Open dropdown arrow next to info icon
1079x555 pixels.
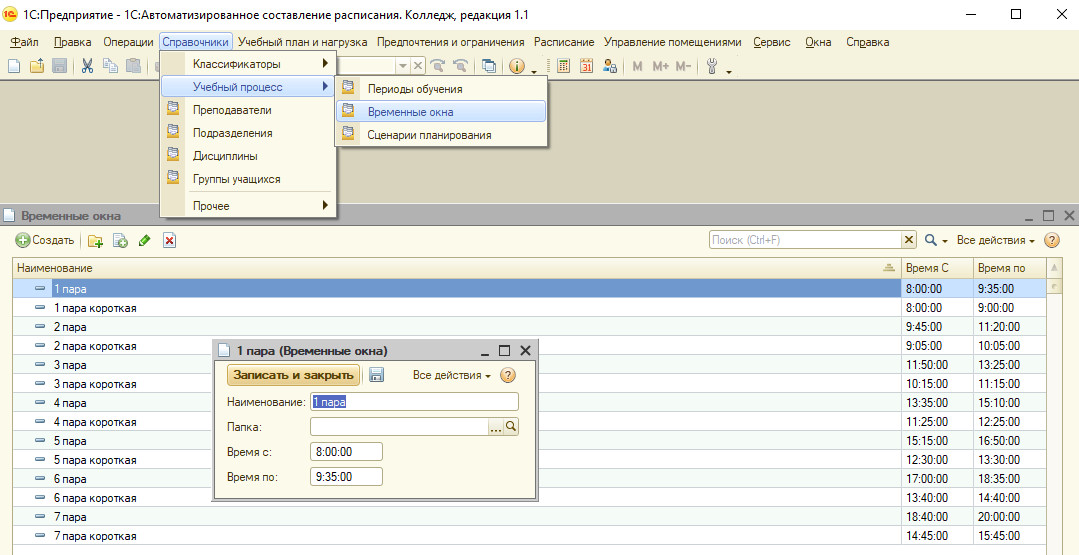pos(533,70)
